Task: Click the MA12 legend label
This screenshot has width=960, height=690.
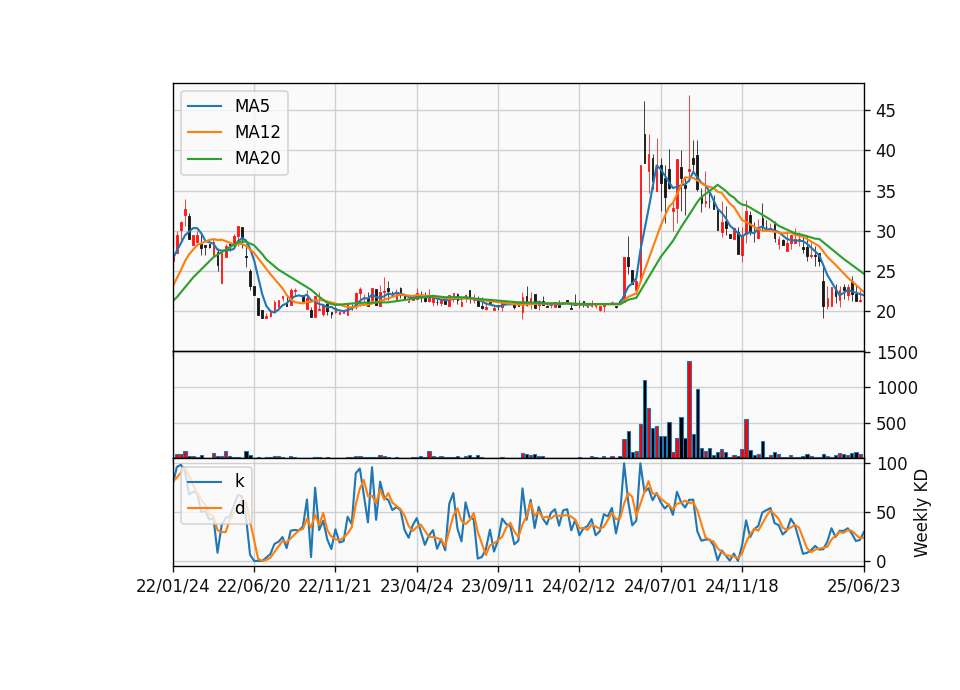Action: click(257, 132)
